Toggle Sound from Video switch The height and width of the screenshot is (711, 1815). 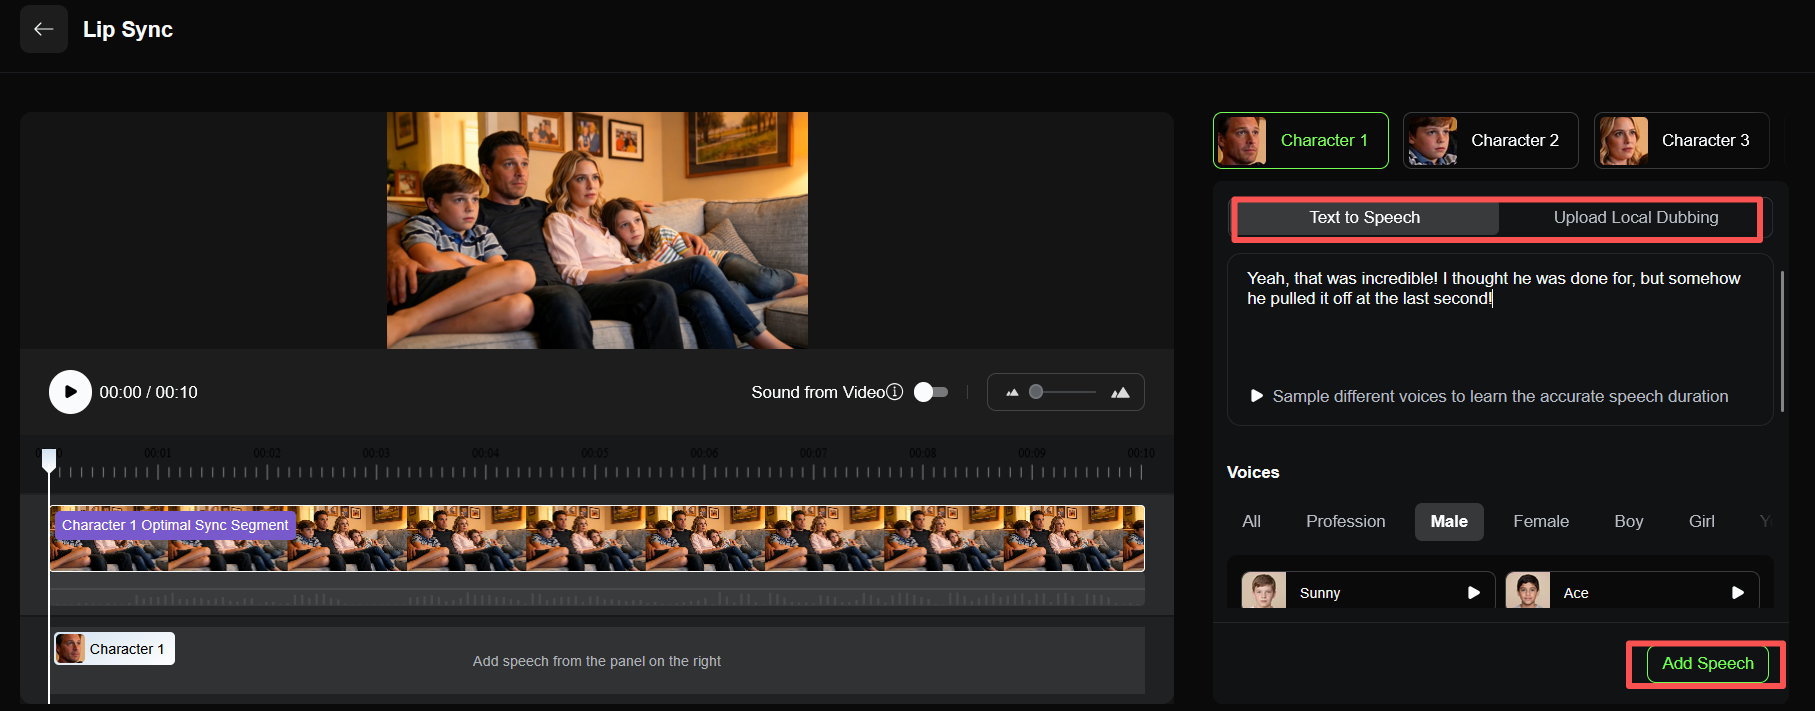point(931,392)
